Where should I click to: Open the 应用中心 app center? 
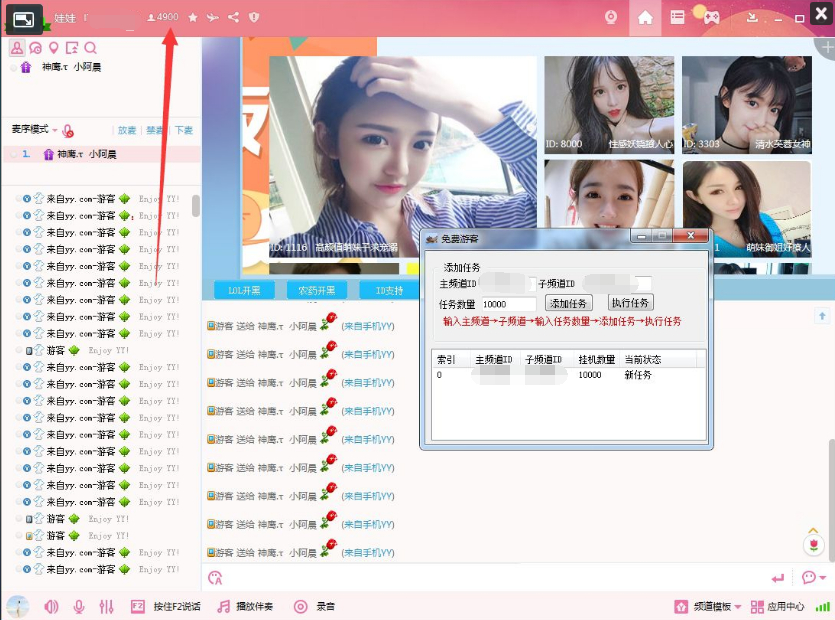tap(777, 606)
